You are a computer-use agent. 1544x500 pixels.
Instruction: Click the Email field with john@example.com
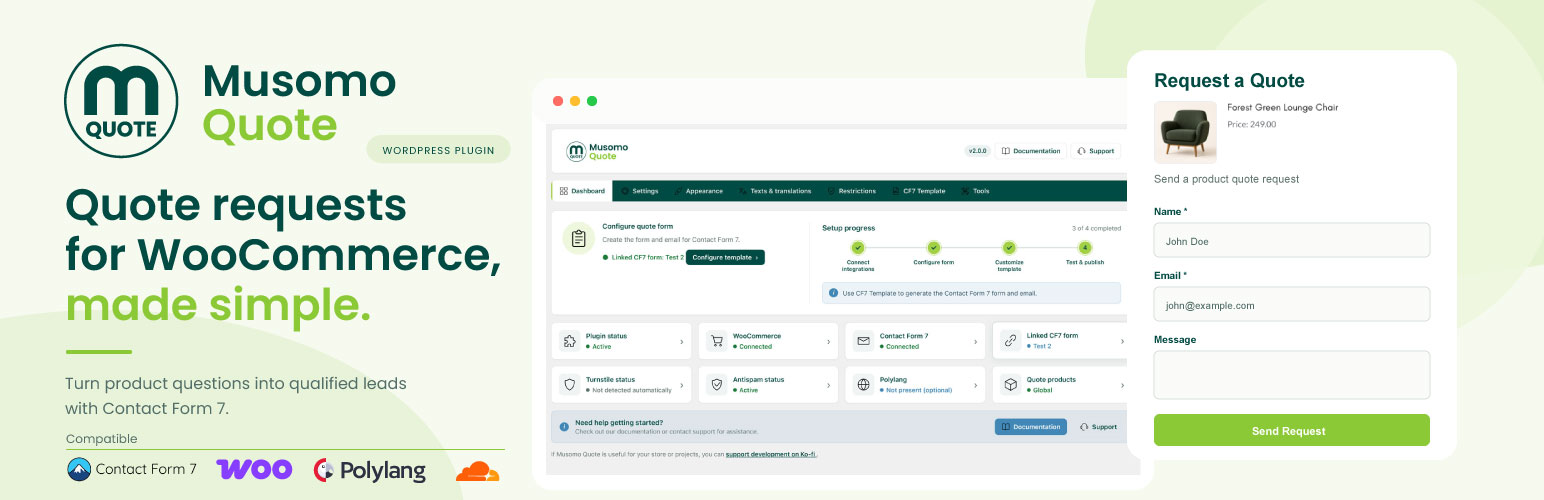[1291, 304]
